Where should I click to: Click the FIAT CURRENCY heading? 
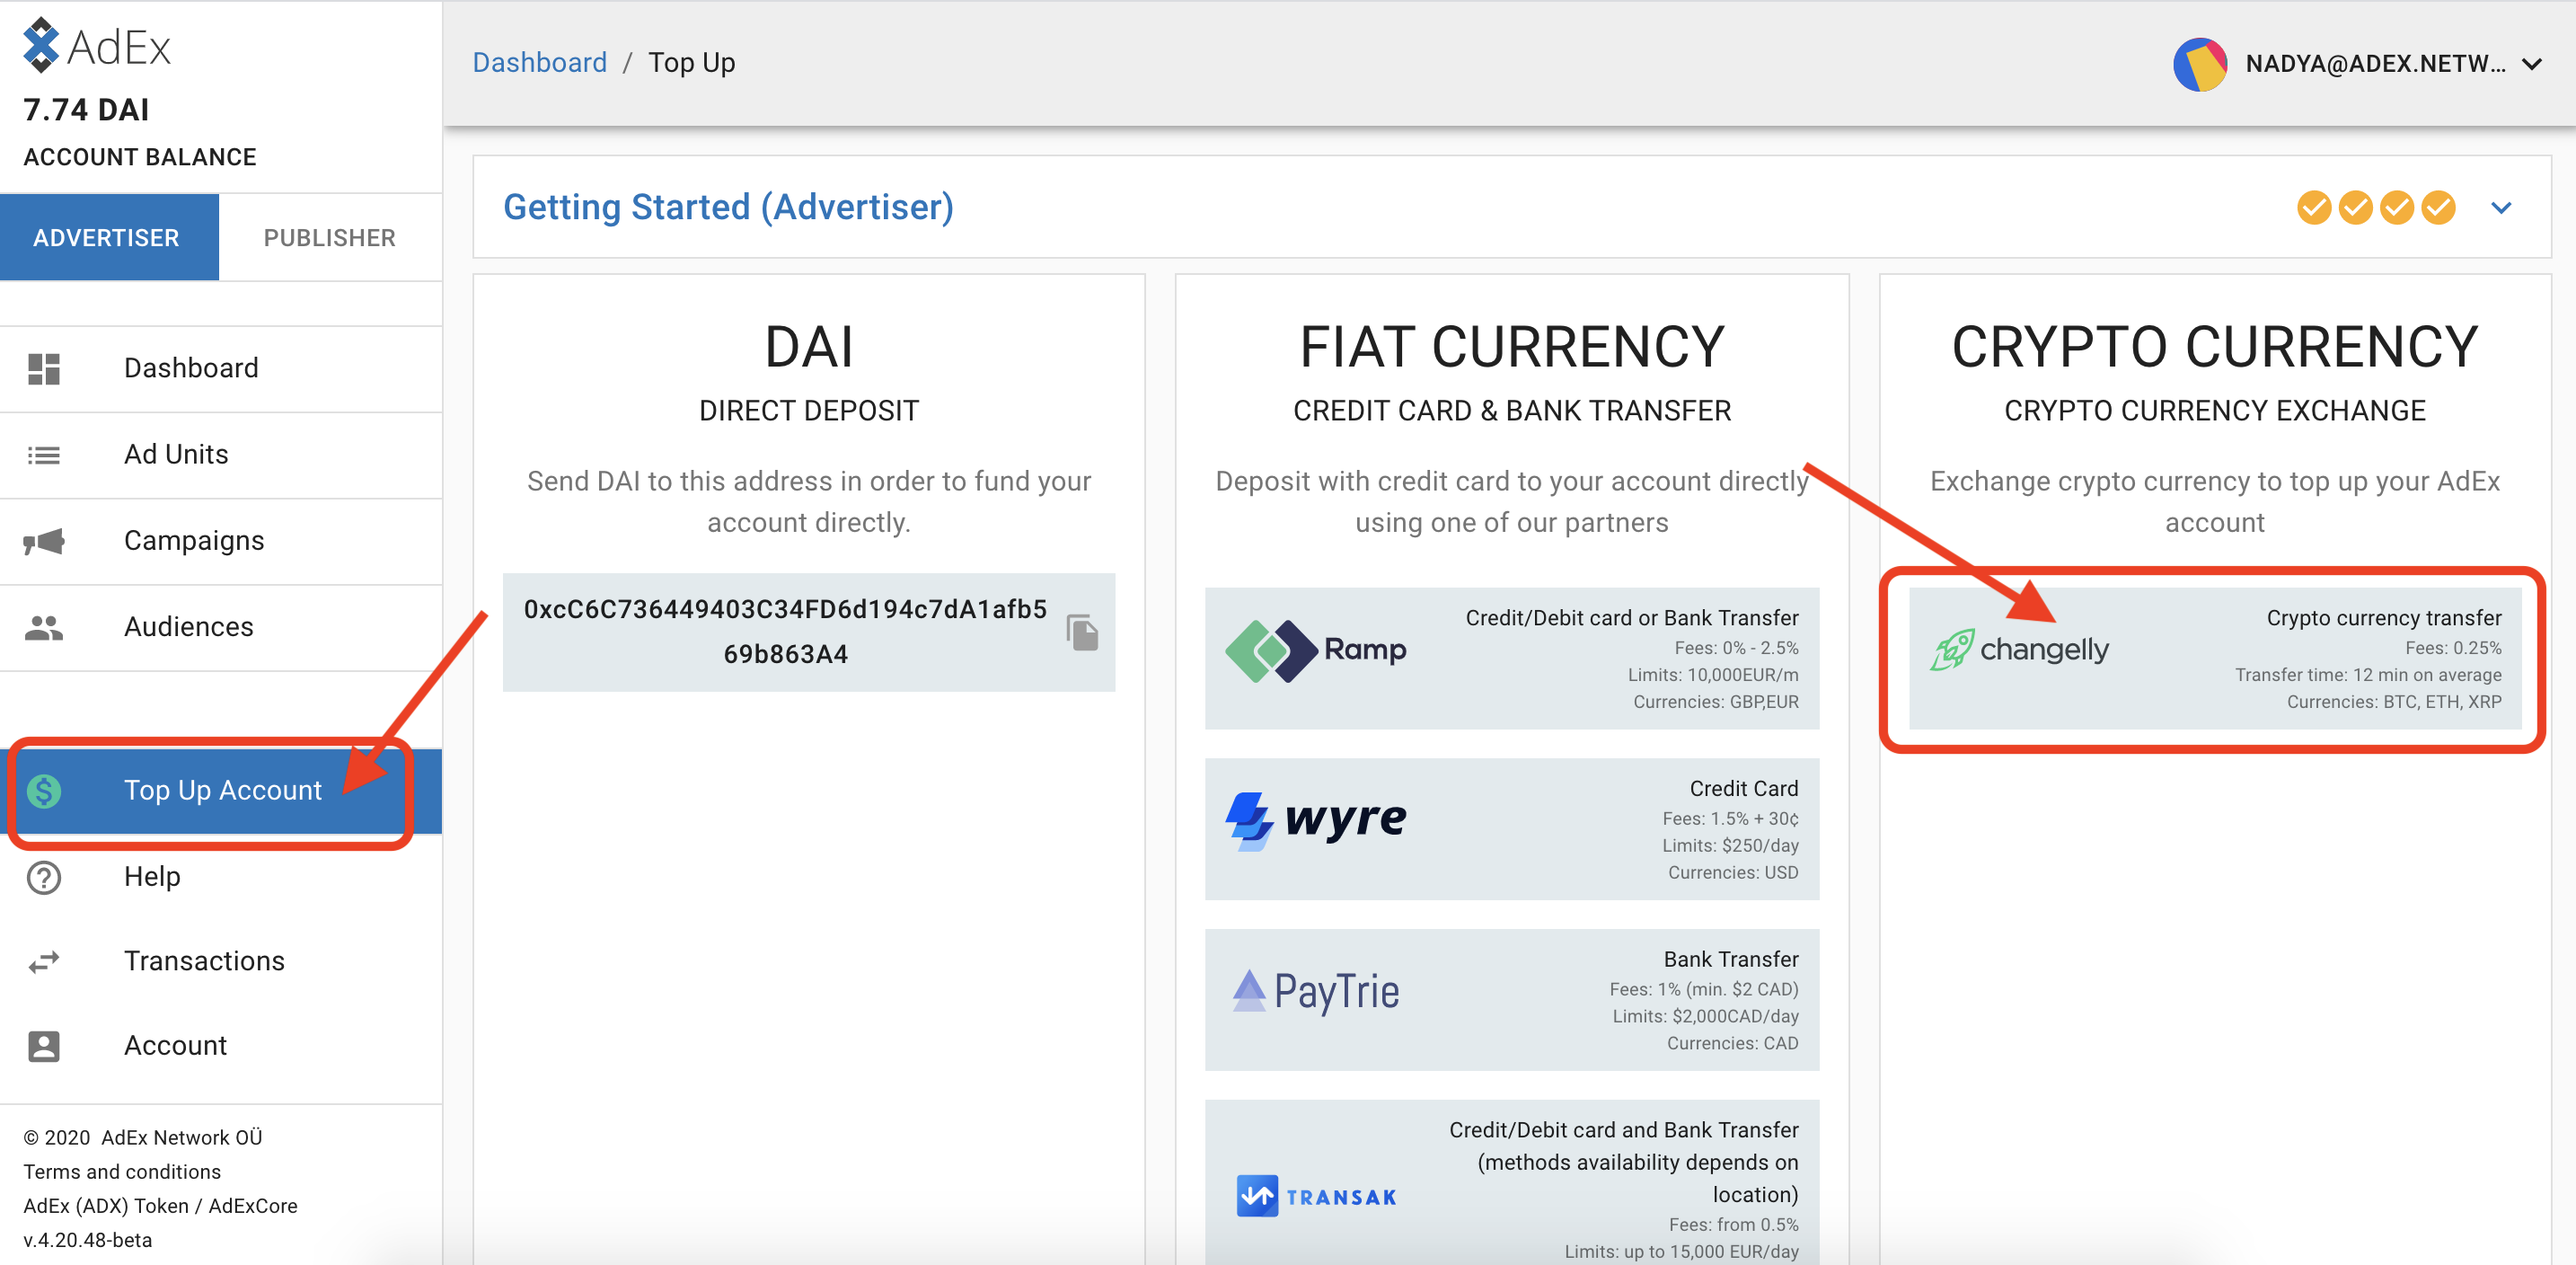coord(1511,348)
